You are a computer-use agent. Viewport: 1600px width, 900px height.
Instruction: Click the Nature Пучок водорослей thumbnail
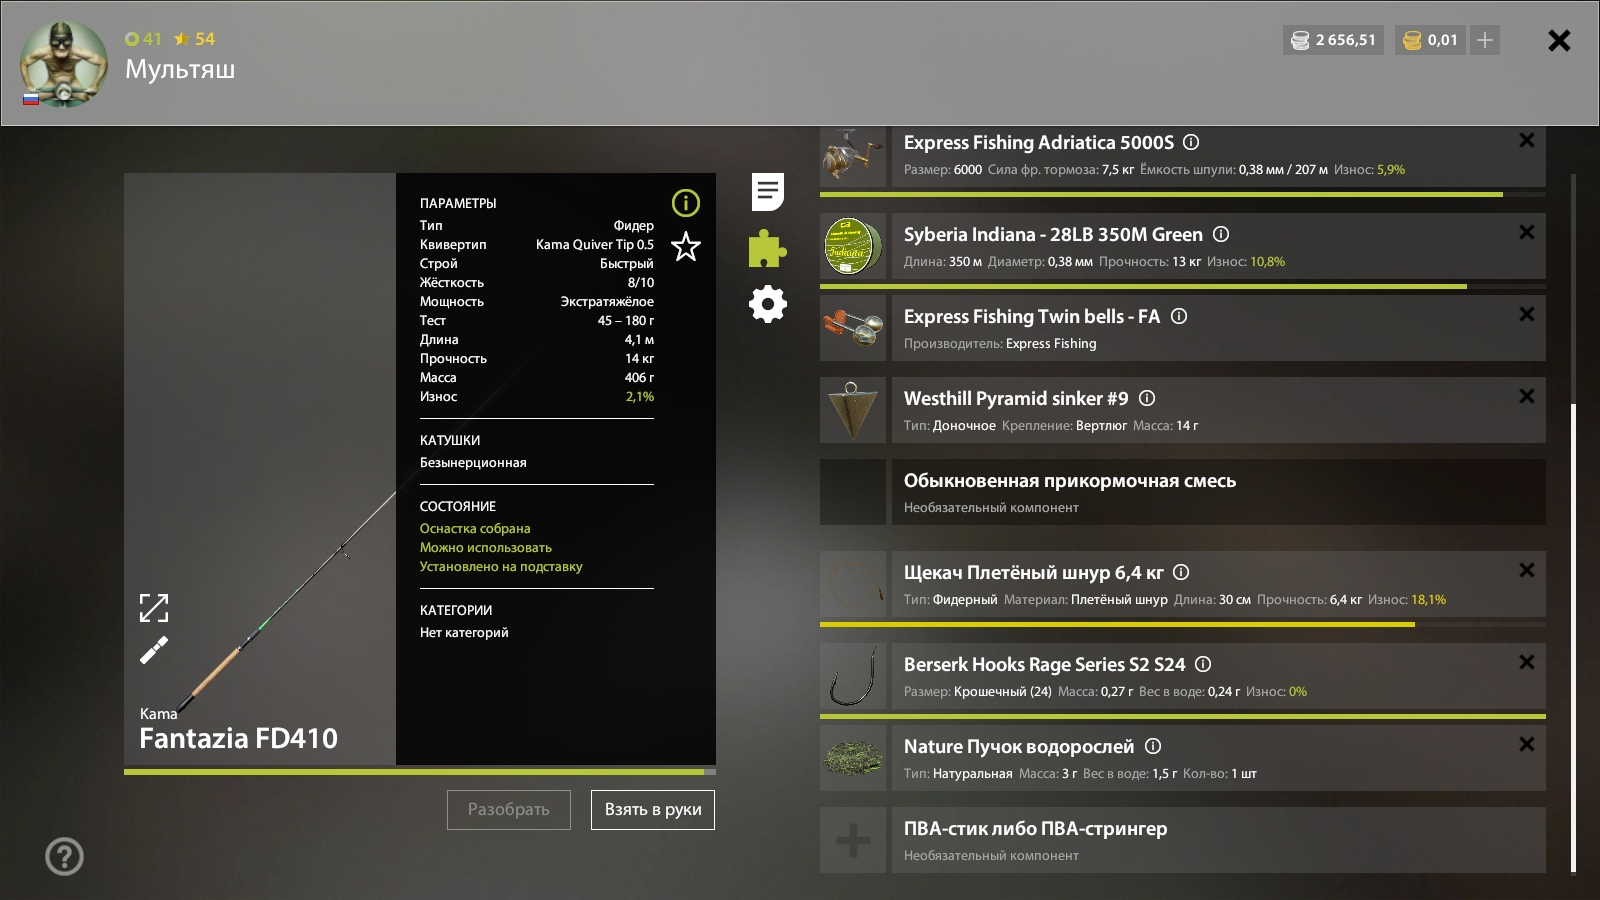[853, 758]
